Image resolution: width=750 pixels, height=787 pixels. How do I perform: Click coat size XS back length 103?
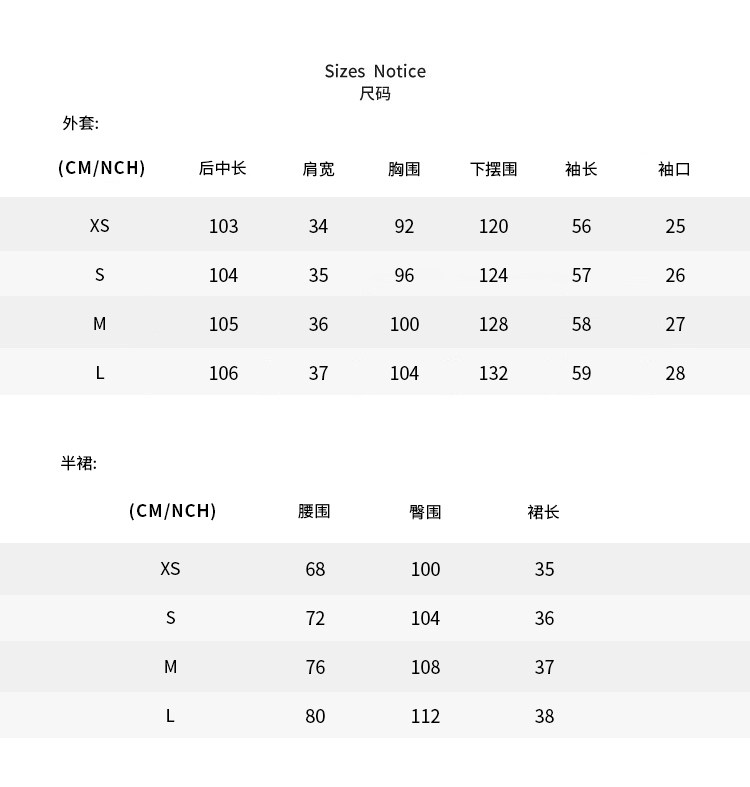click(x=223, y=226)
